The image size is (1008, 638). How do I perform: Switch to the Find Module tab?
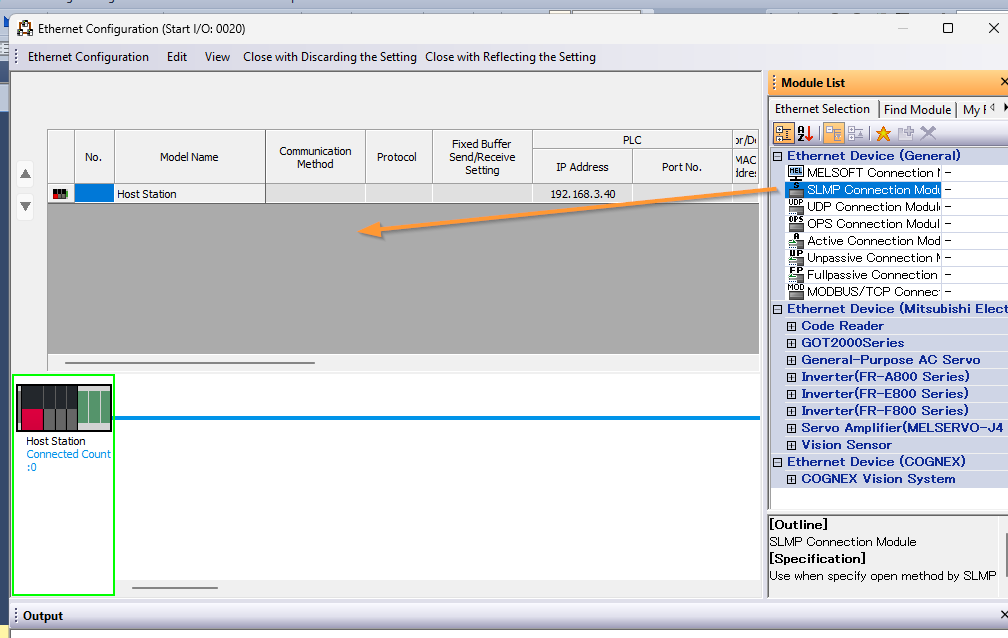(917, 109)
